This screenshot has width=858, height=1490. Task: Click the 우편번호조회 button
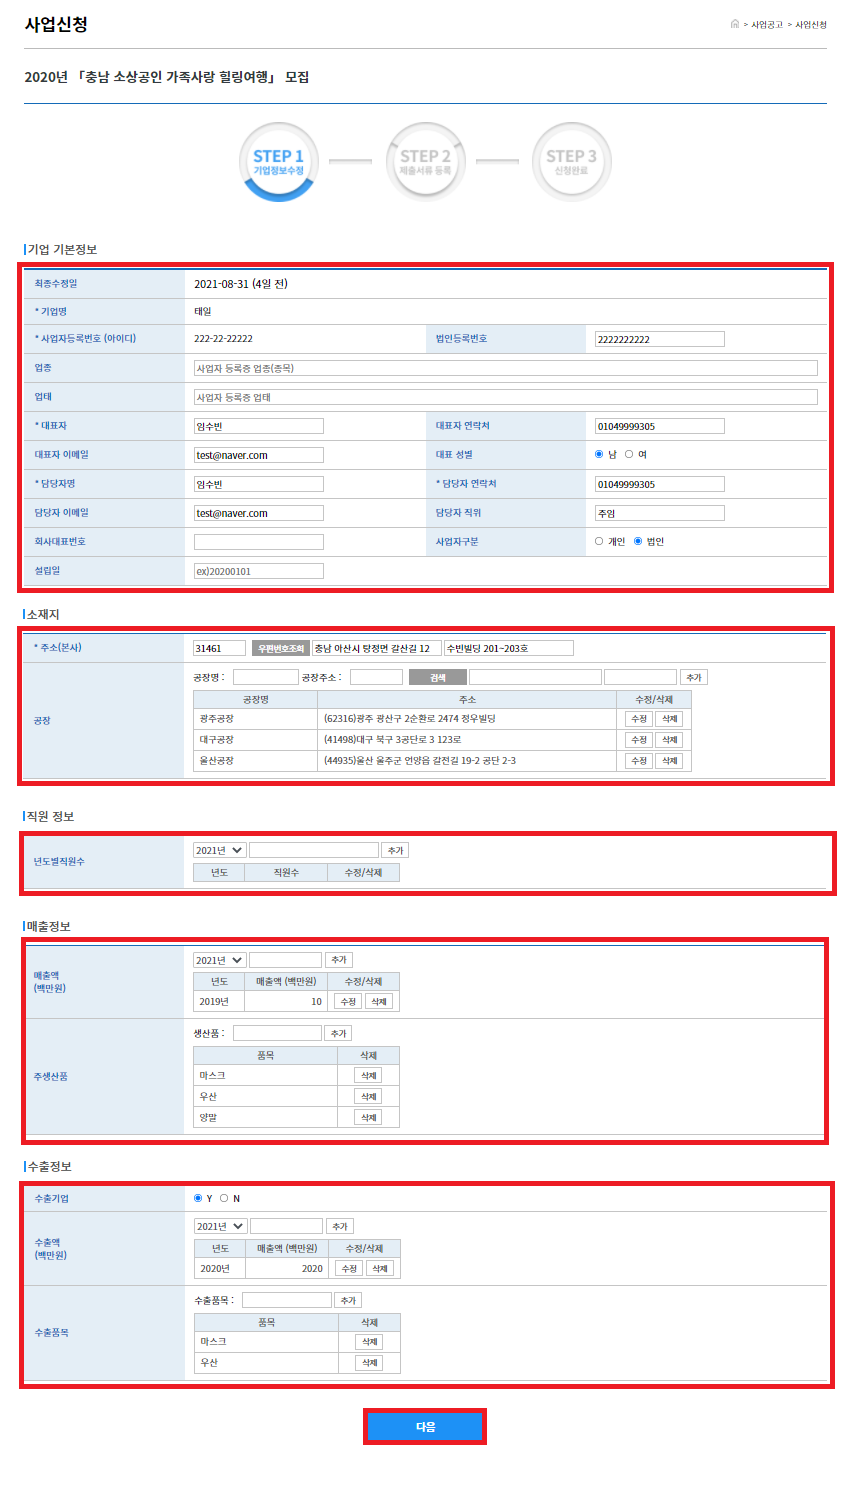281,648
